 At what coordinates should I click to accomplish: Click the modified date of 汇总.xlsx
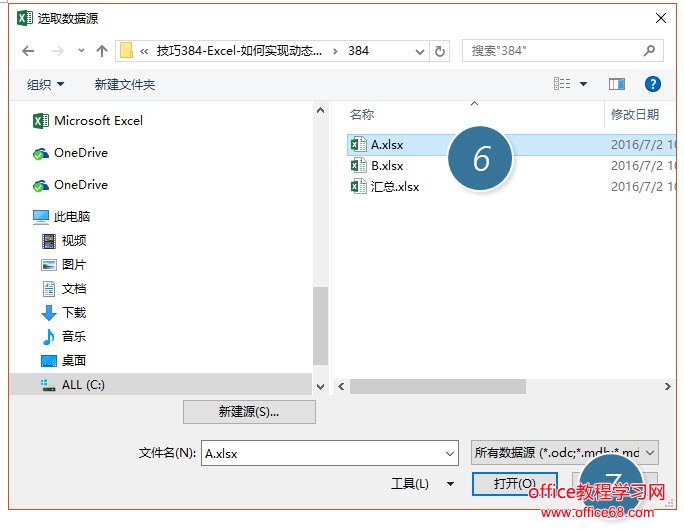[643, 187]
